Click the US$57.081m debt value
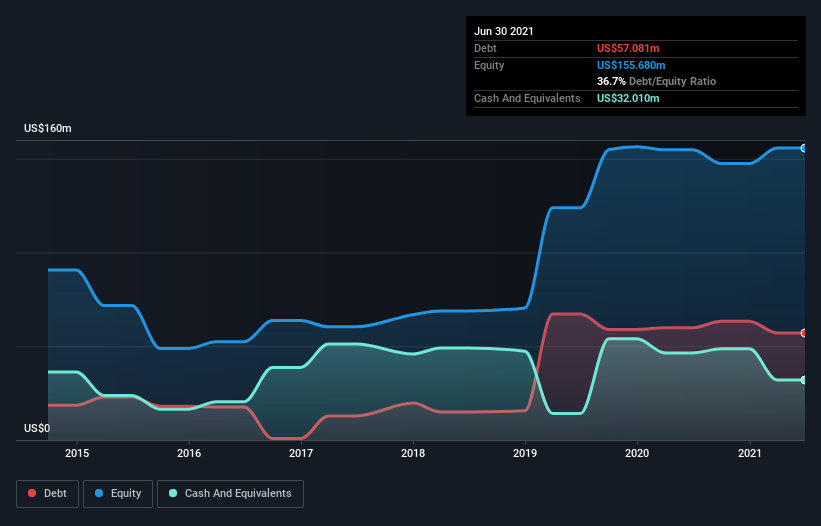Image resolution: width=821 pixels, height=526 pixels. tap(628, 48)
